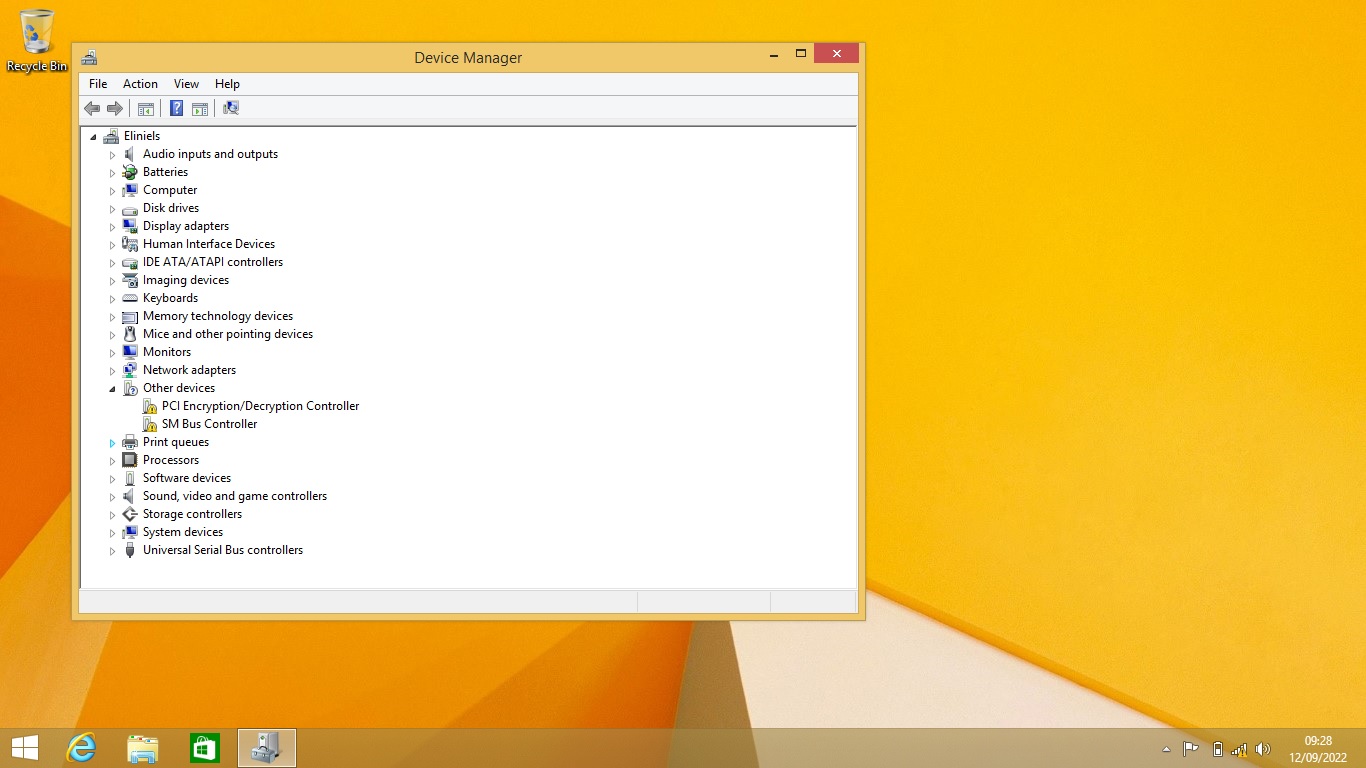Select the Processors chip icon

tap(130, 460)
